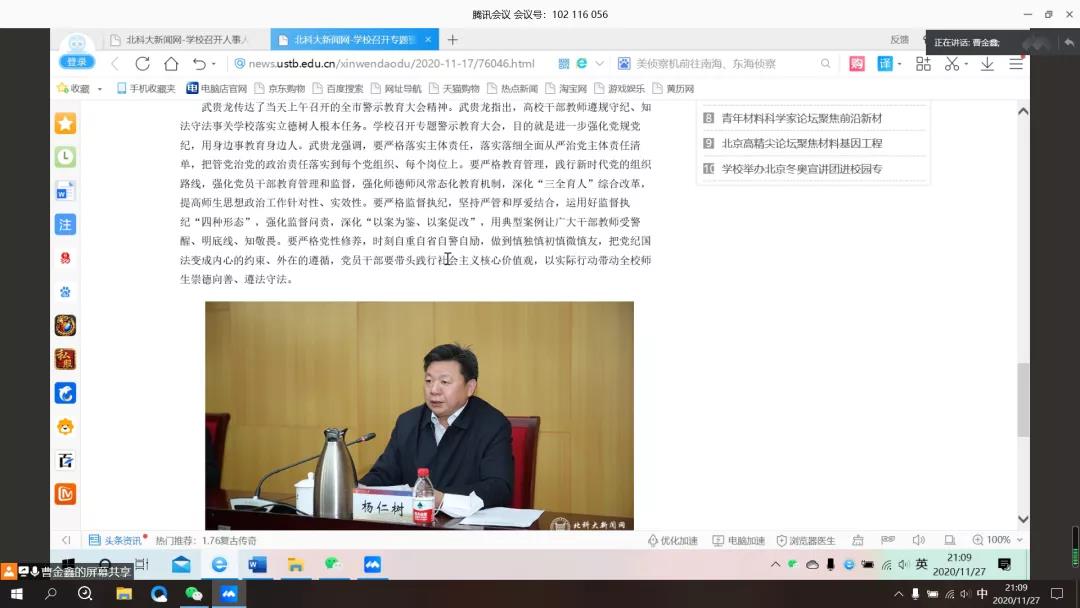The image size is (1080, 608).
Task: Open the Word document sidebar icon
Action: (65, 191)
